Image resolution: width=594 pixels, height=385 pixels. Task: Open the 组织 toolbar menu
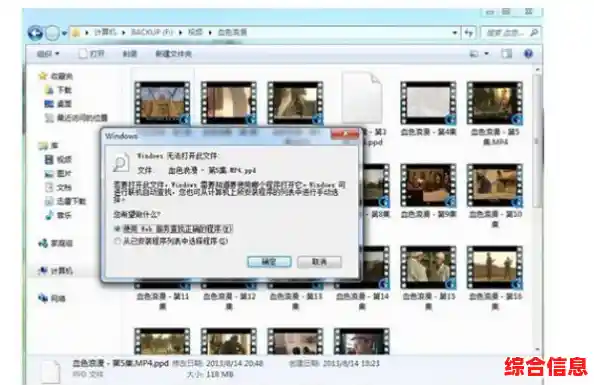tap(48, 54)
